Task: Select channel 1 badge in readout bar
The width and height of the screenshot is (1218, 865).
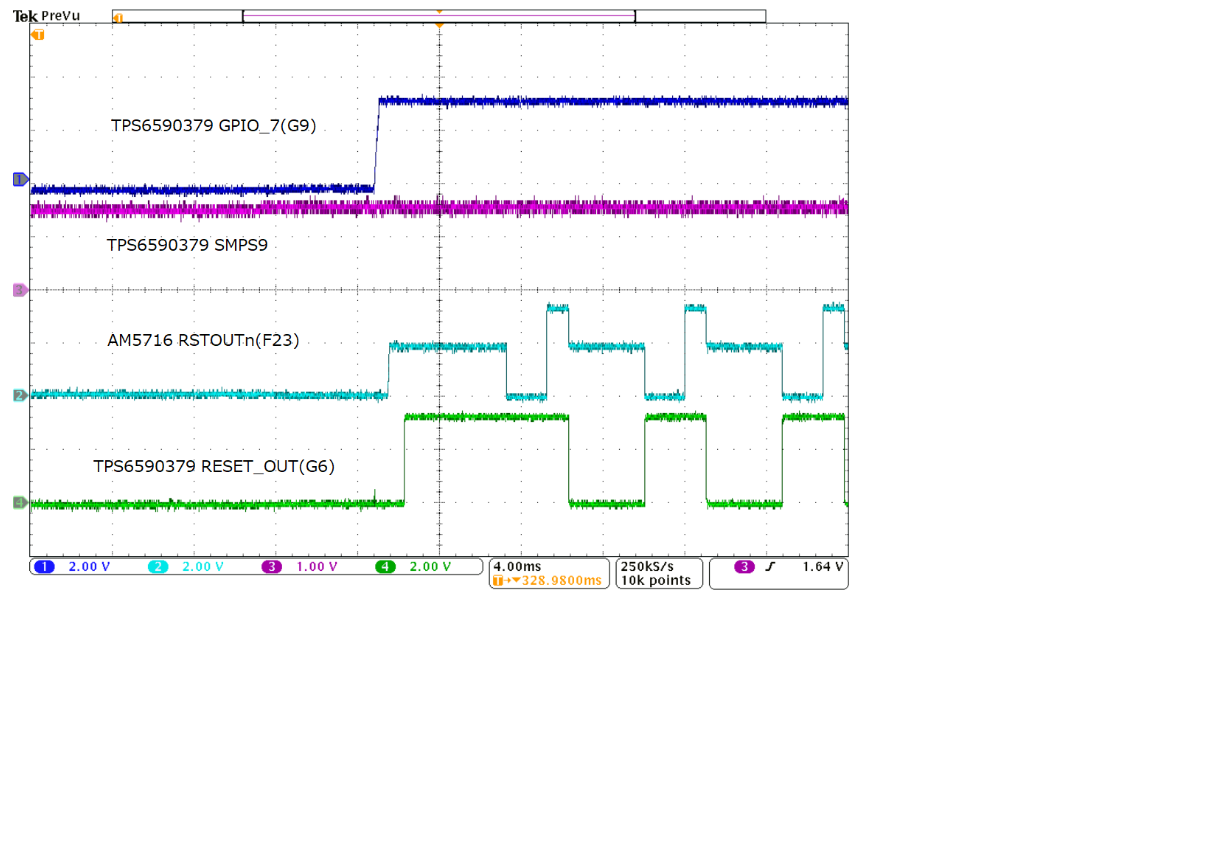Action: pos(43,566)
